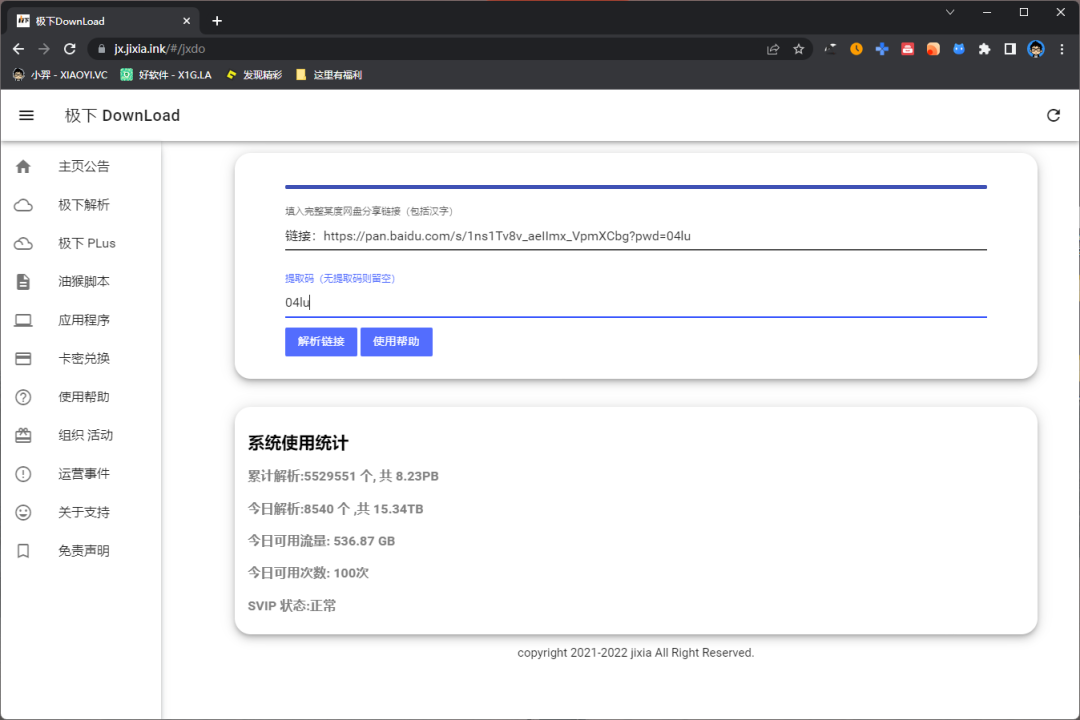This screenshot has width=1080, height=720.
Task: Reload the page with browser refresh
Action: coord(70,49)
